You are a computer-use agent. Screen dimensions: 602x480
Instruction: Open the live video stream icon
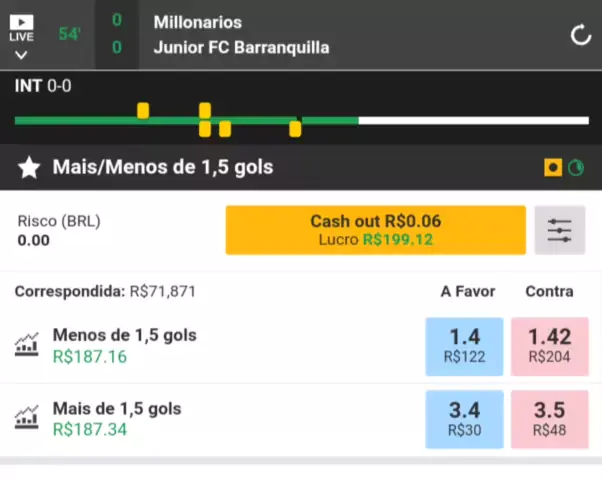coord(22,22)
